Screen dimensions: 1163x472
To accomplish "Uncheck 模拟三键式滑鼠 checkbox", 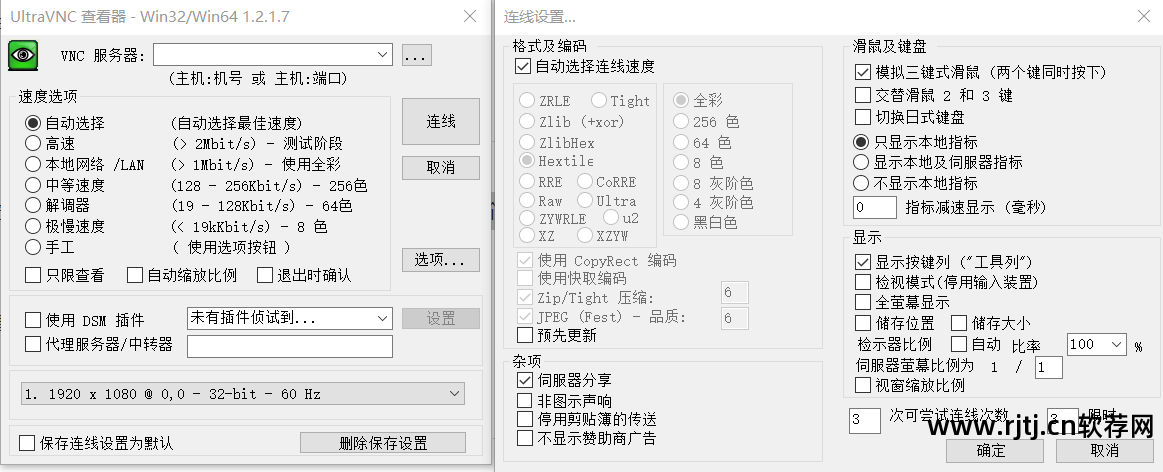I will click(x=863, y=72).
